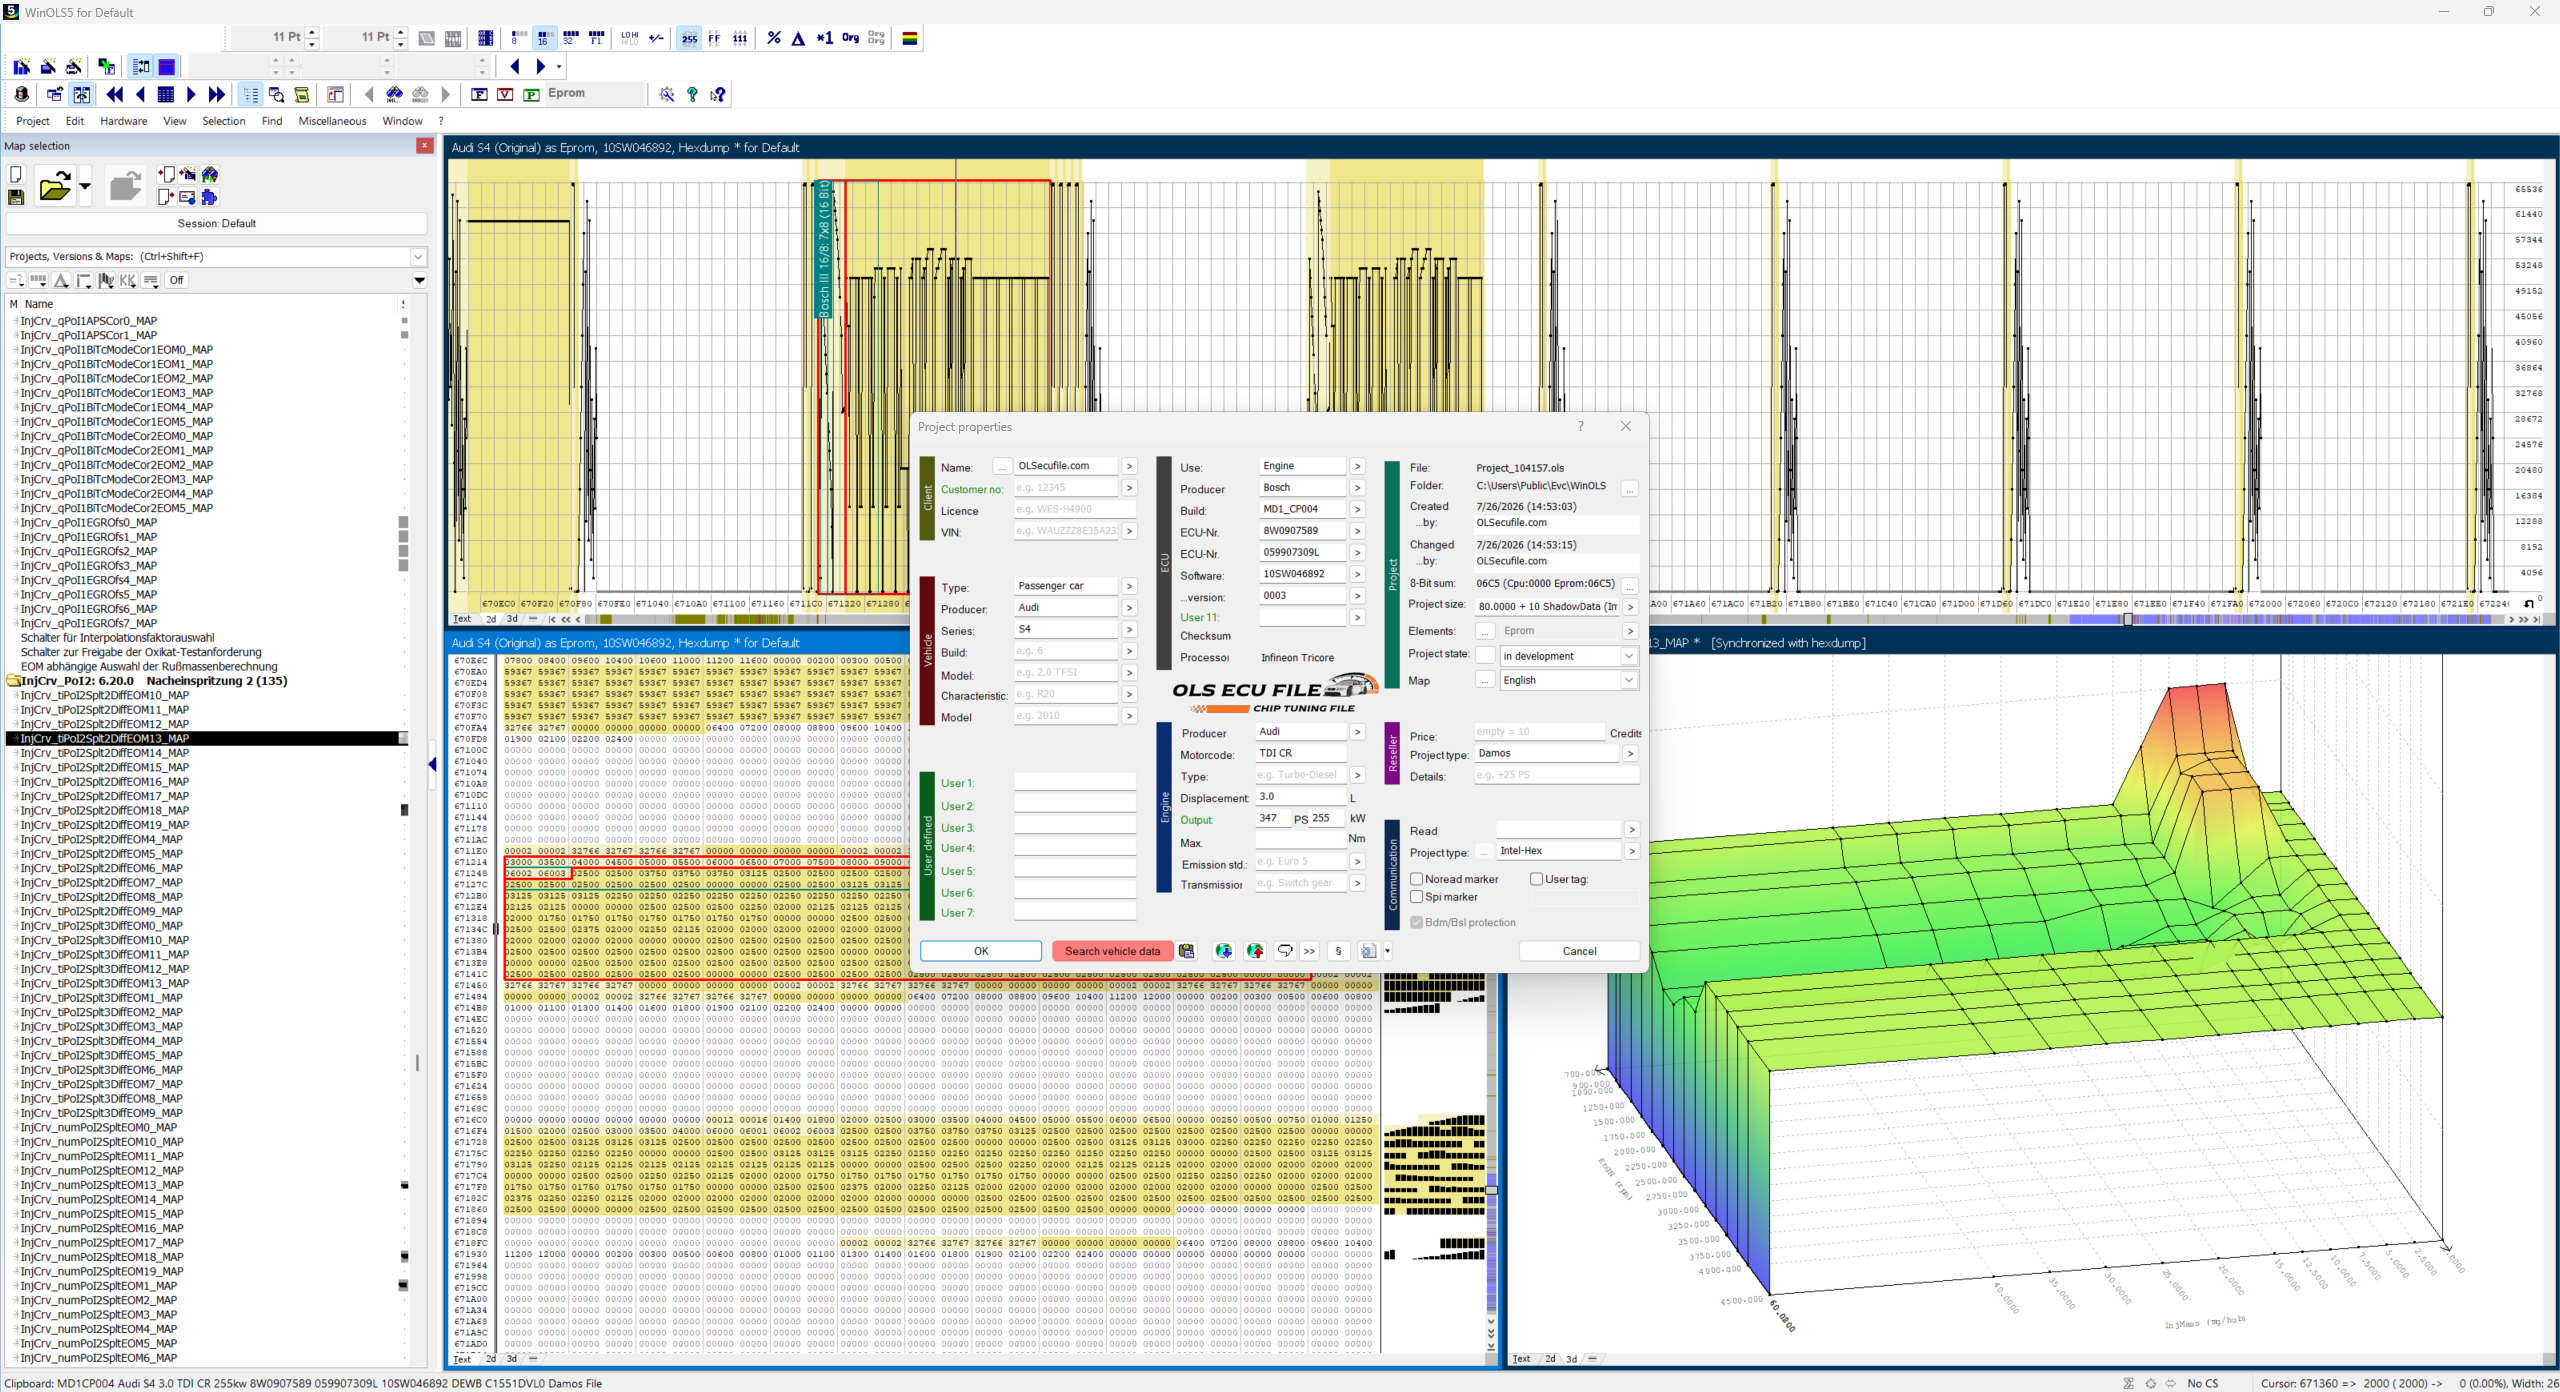
Task: Open the Edit menu
Action: point(75,121)
